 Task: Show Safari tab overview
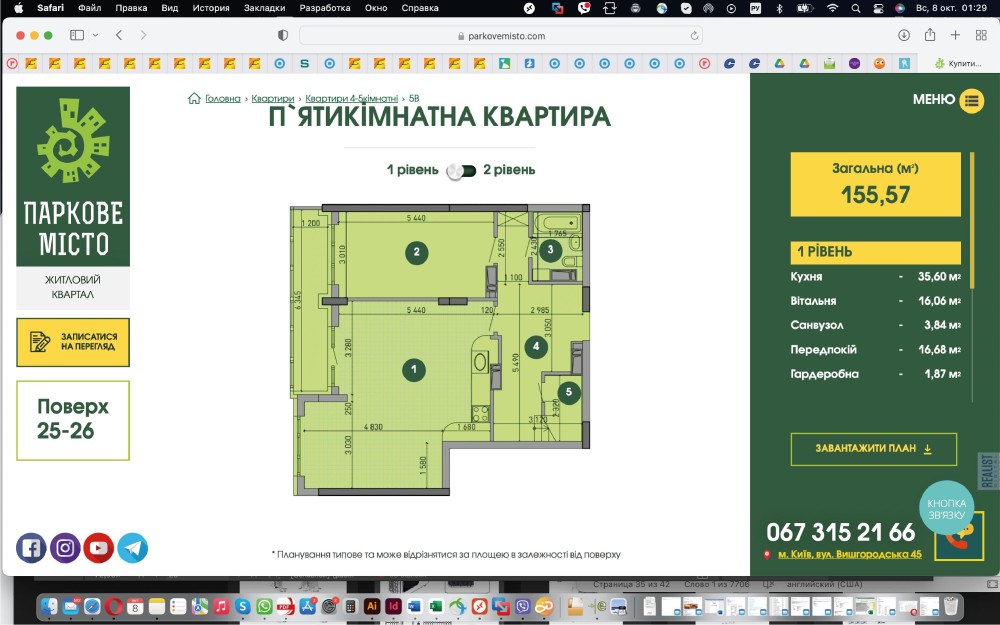click(x=980, y=35)
